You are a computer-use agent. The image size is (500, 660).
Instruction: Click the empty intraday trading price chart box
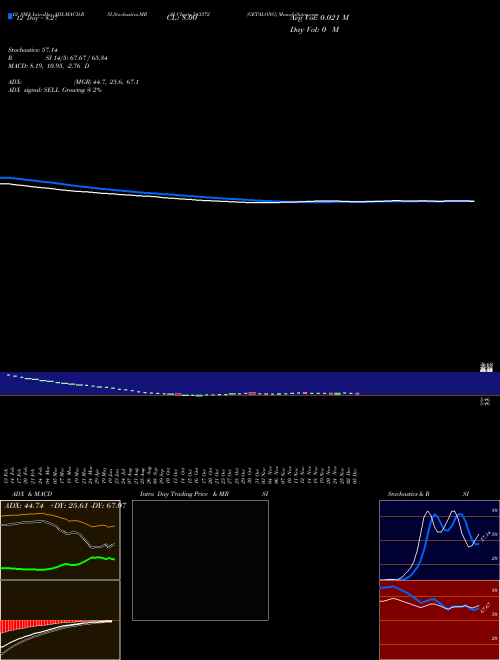pos(200,560)
